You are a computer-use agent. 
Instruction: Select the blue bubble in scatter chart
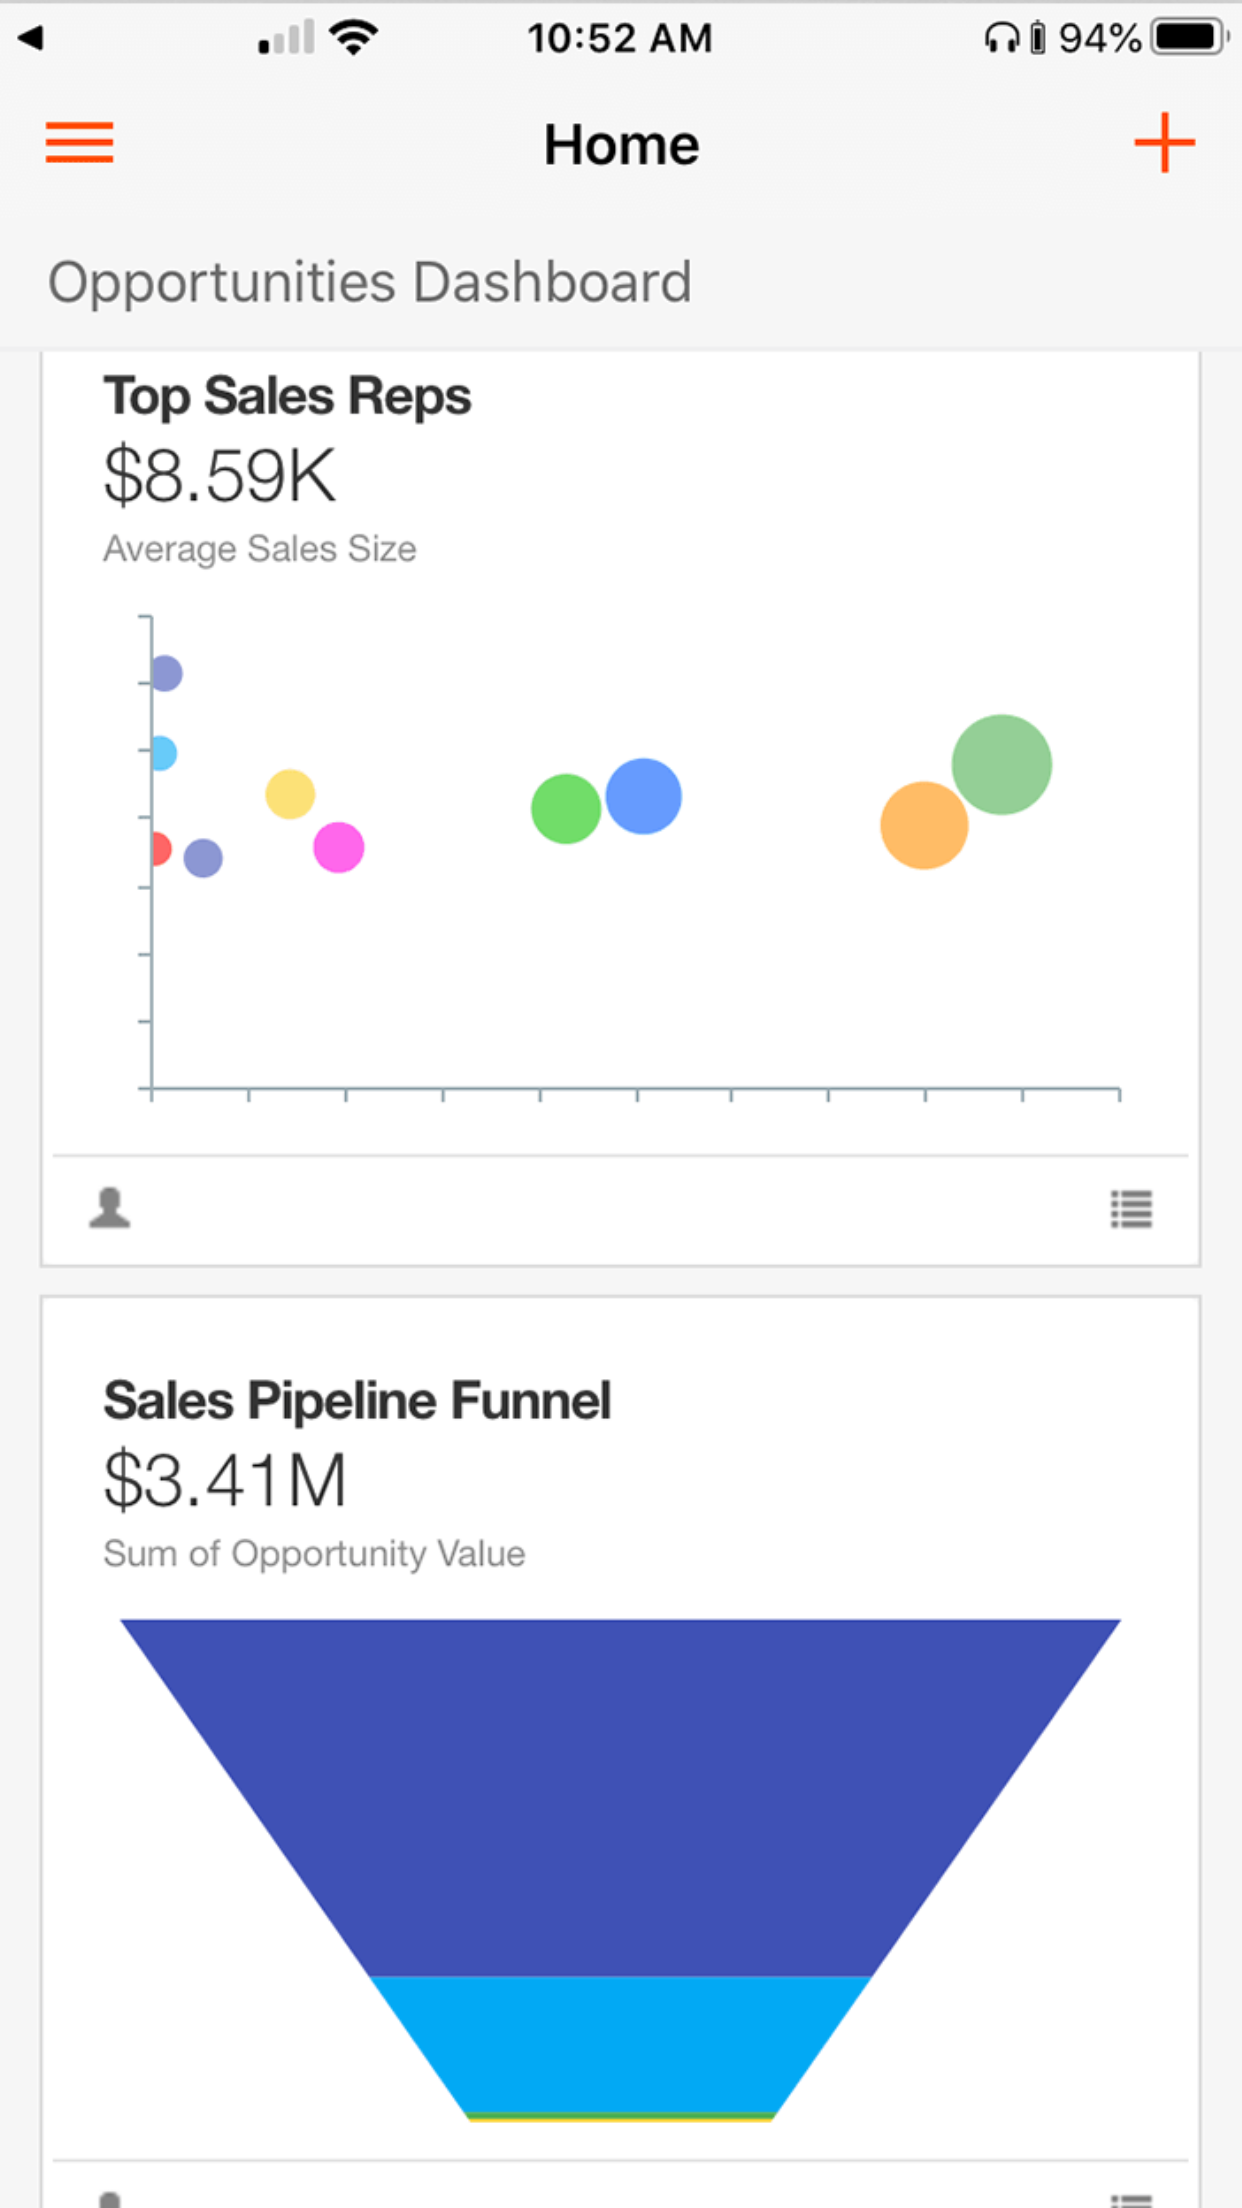(644, 796)
